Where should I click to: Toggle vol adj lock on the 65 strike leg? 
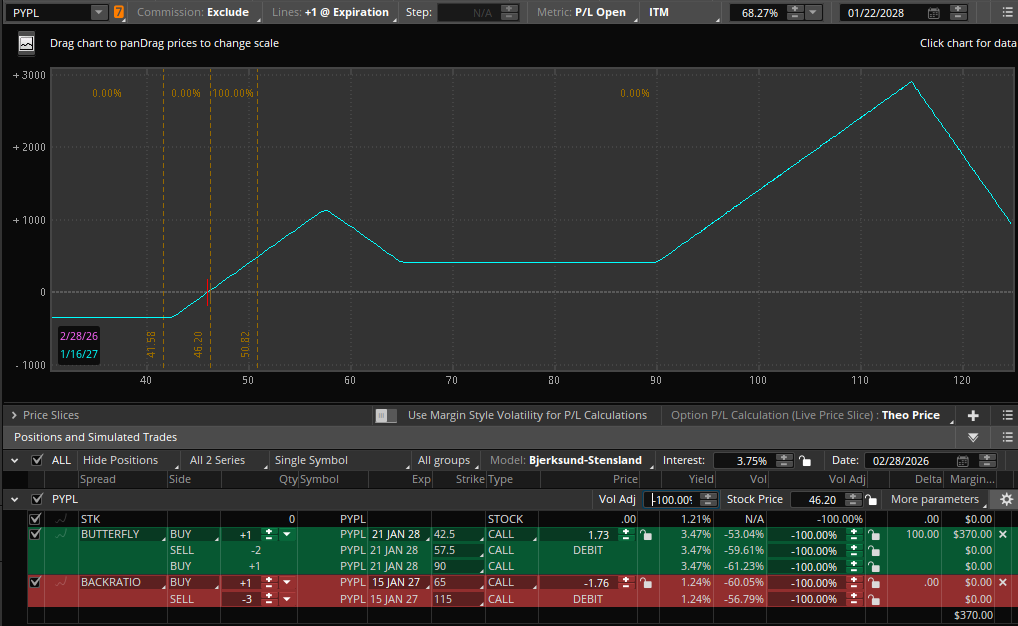coord(875,583)
